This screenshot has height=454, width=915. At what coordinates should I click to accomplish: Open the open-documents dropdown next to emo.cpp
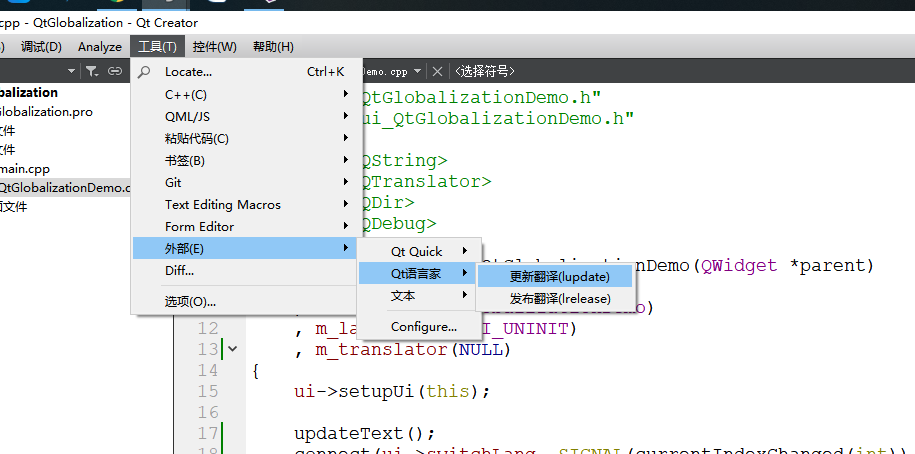pos(417,72)
